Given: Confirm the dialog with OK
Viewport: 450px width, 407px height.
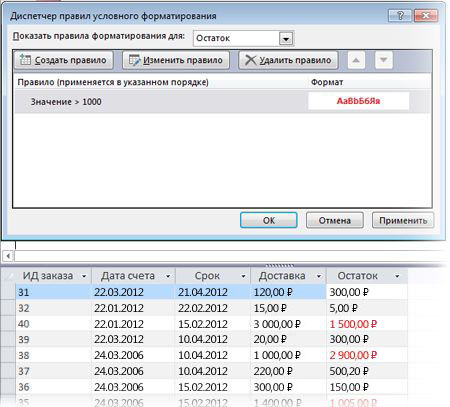Looking at the screenshot, I should click(x=269, y=220).
